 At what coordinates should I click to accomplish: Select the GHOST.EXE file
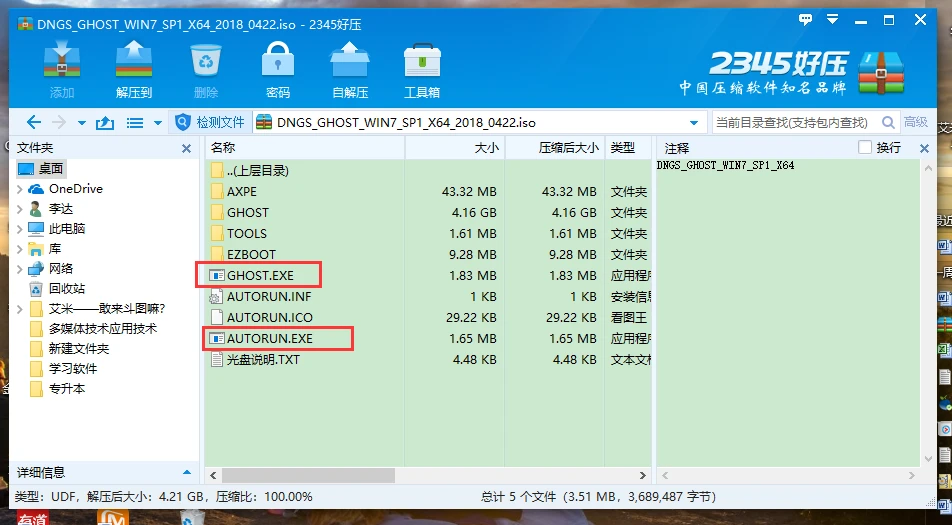click(262, 275)
